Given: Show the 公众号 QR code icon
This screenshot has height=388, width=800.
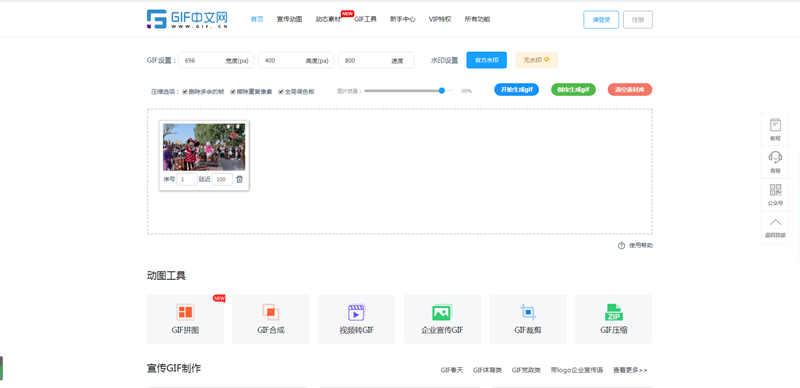Looking at the screenshot, I should (775, 190).
